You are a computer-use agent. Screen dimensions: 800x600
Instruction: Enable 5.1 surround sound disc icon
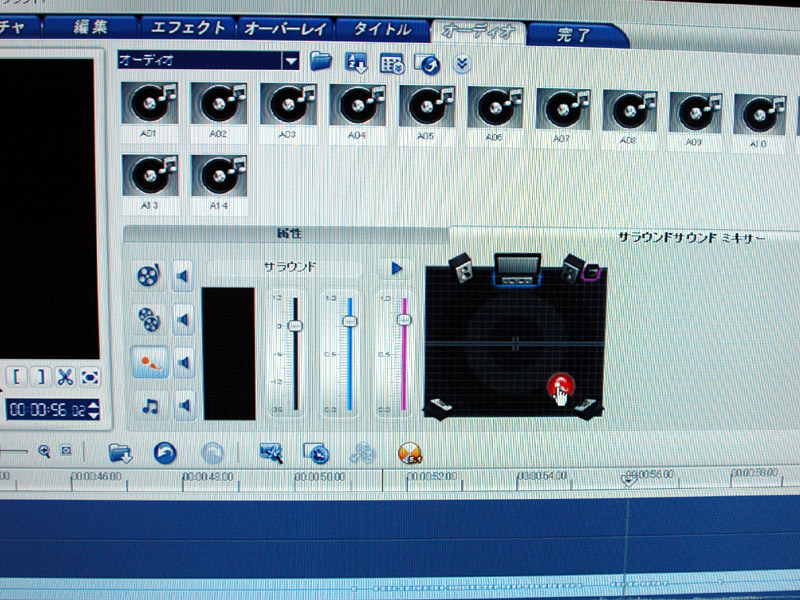[410, 453]
